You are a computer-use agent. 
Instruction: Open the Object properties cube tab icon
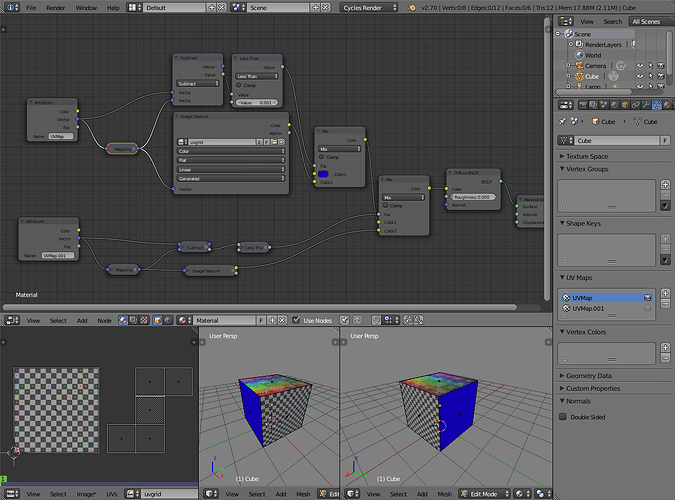[625, 105]
